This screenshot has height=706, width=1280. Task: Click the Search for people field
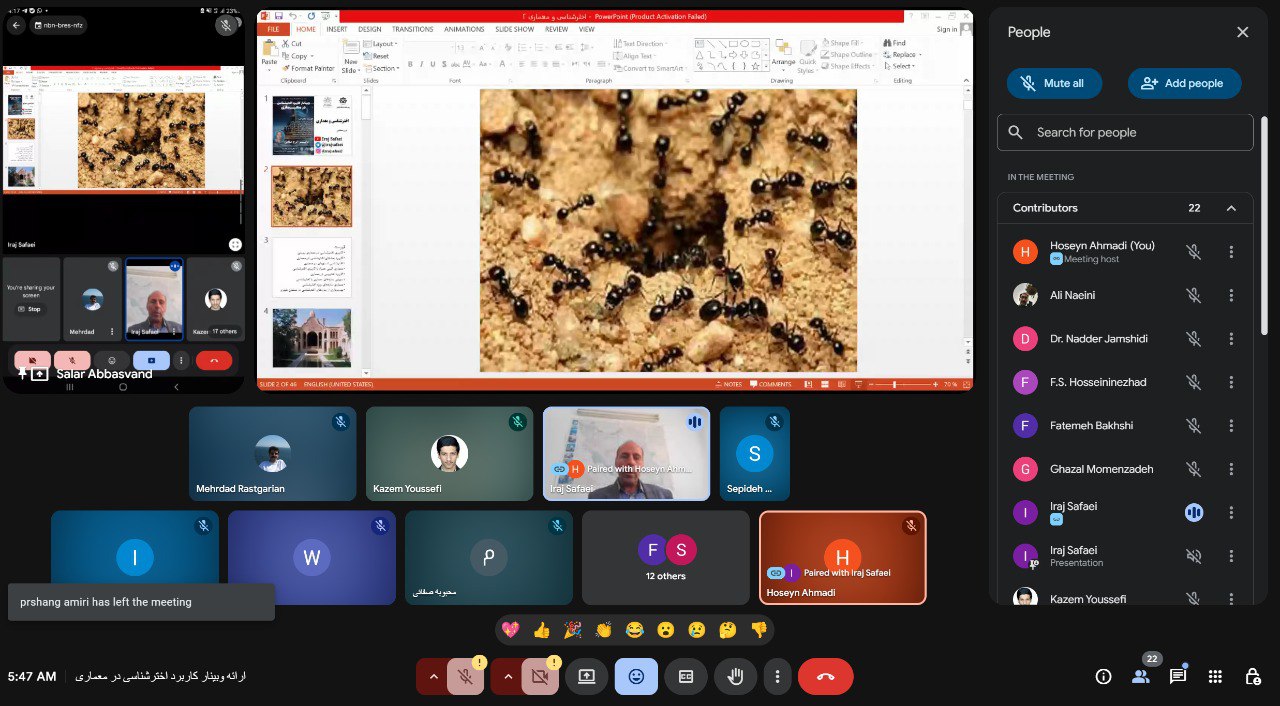[1125, 132]
